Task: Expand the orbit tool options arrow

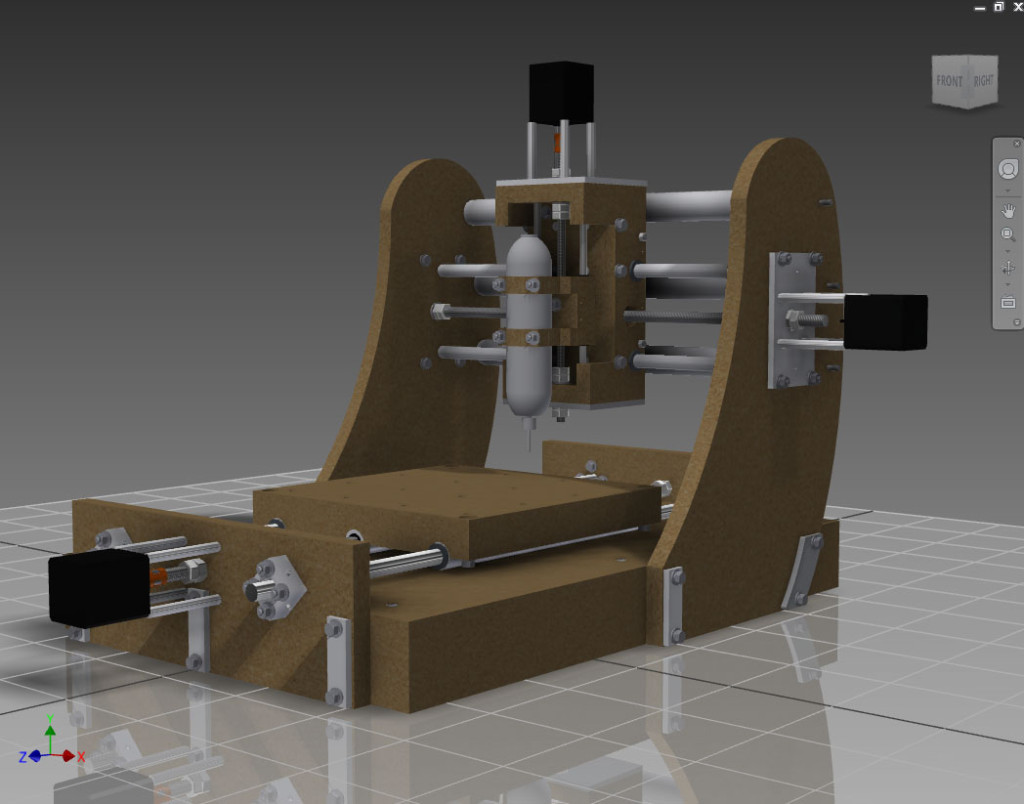Action: [1008, 285]
